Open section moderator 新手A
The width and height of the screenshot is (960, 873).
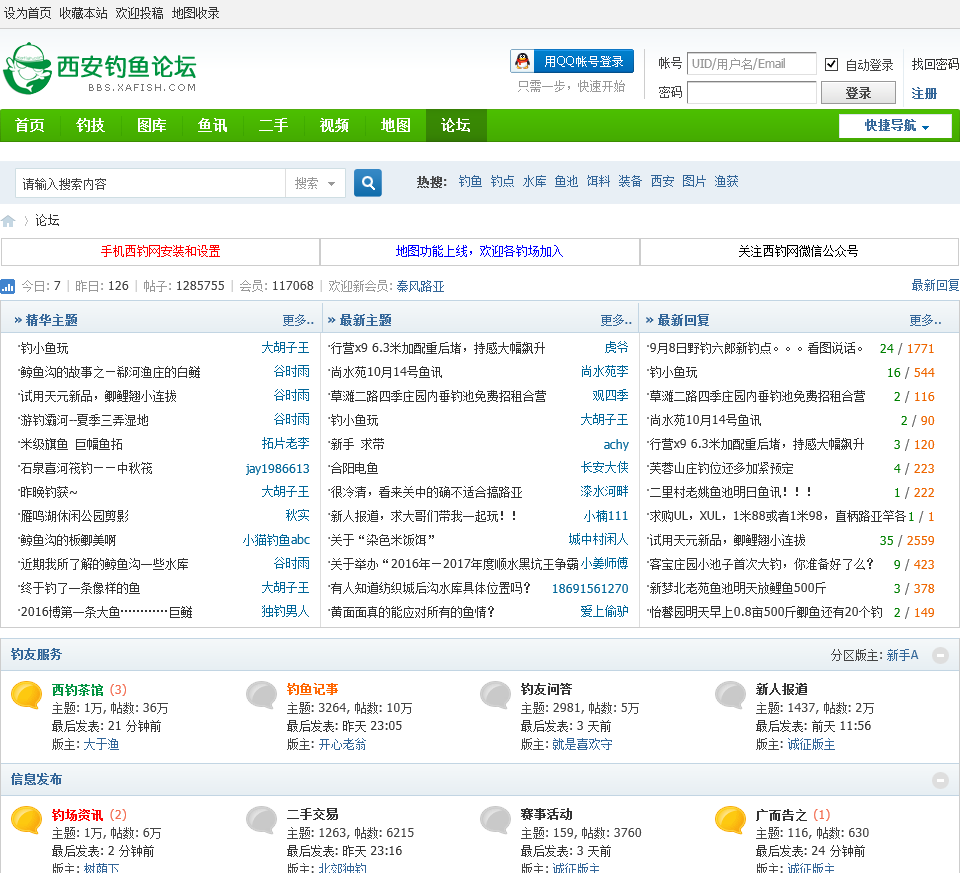[x=902, y=656]
